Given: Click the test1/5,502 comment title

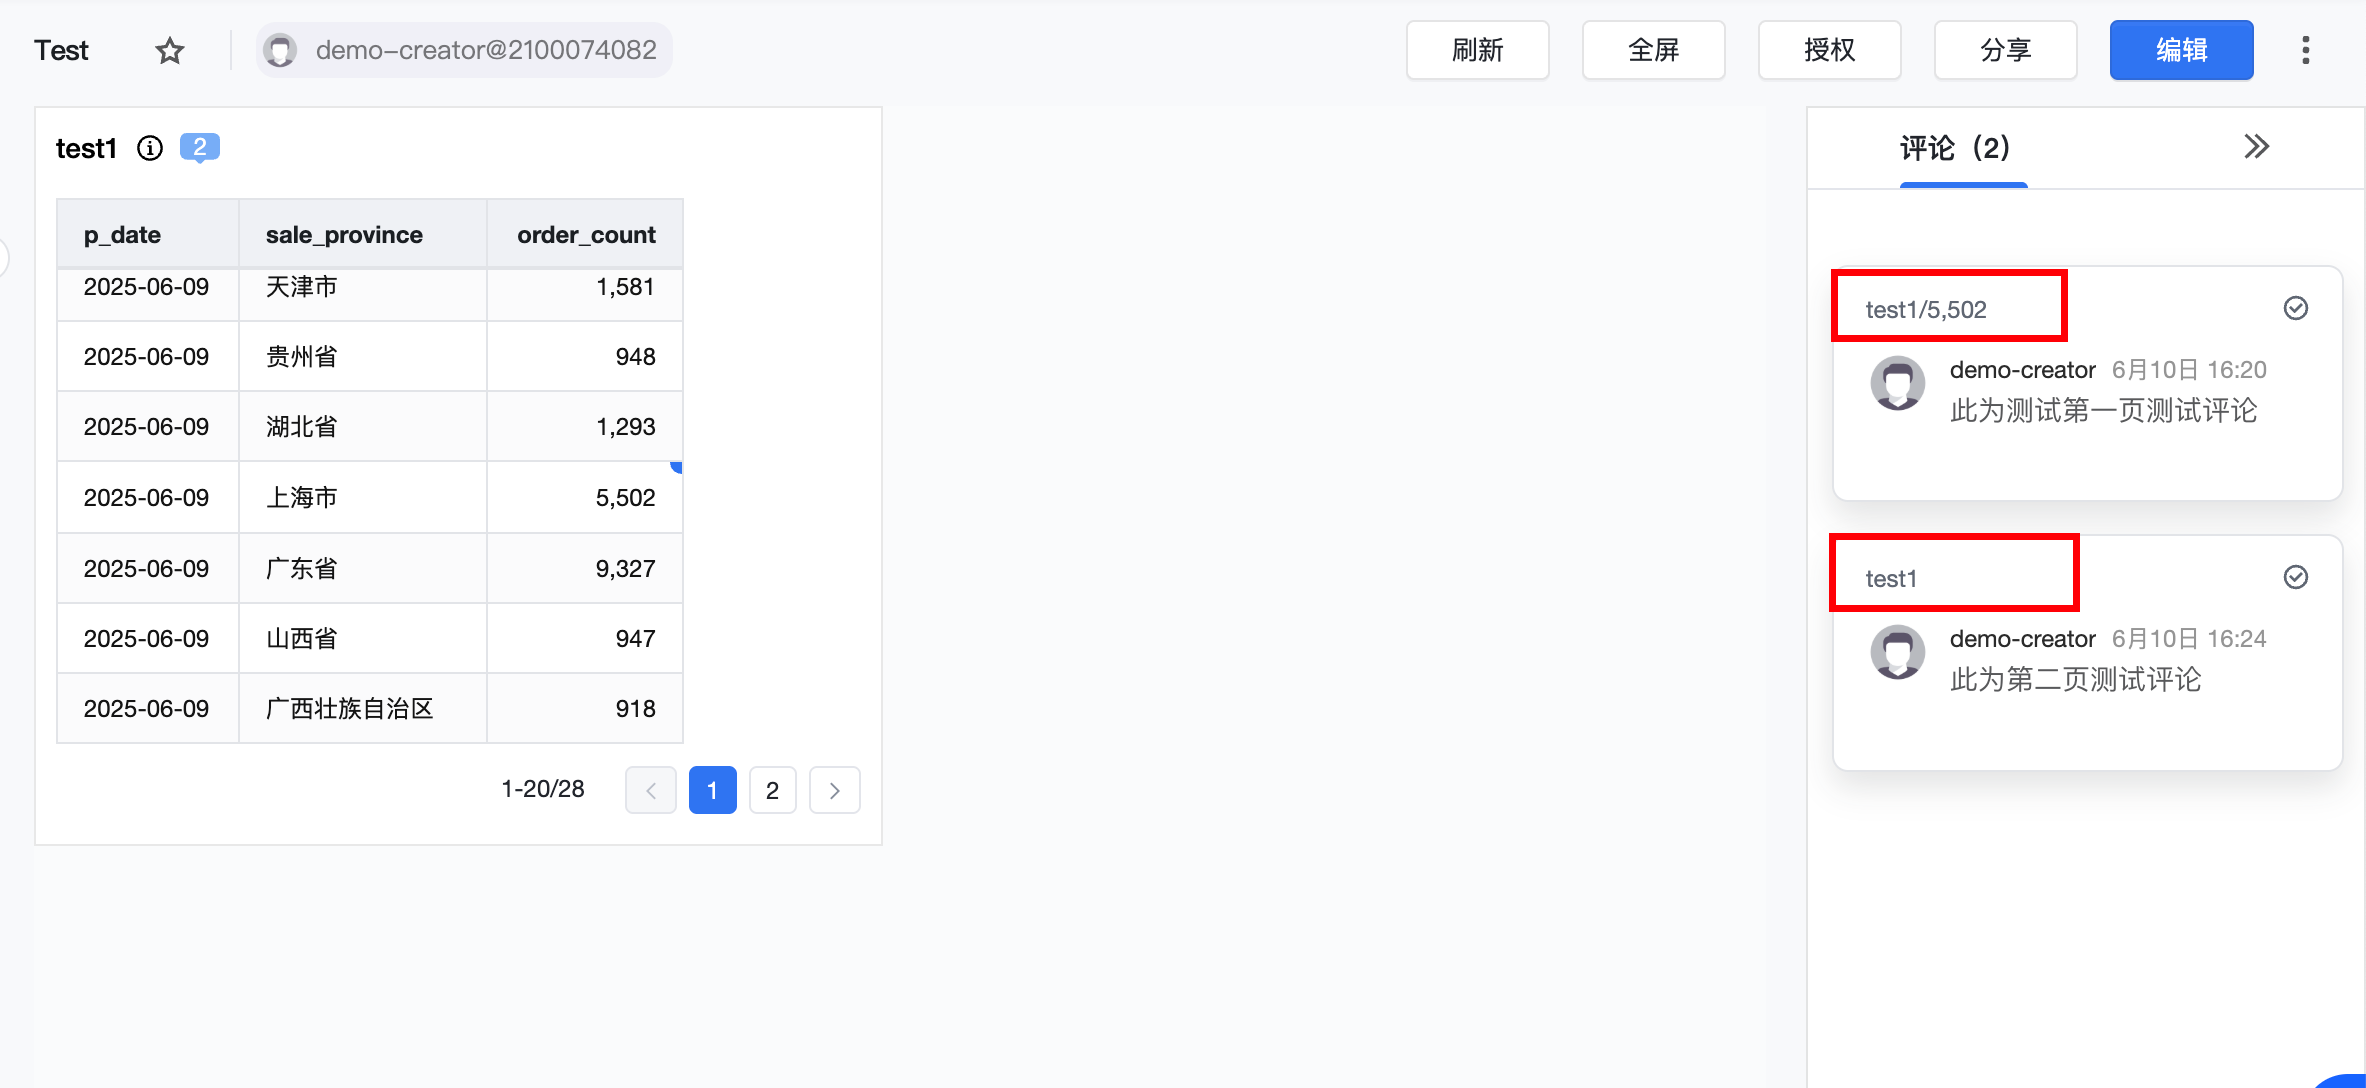Looking at the screenshot, I should click(x=1926, y=310).
